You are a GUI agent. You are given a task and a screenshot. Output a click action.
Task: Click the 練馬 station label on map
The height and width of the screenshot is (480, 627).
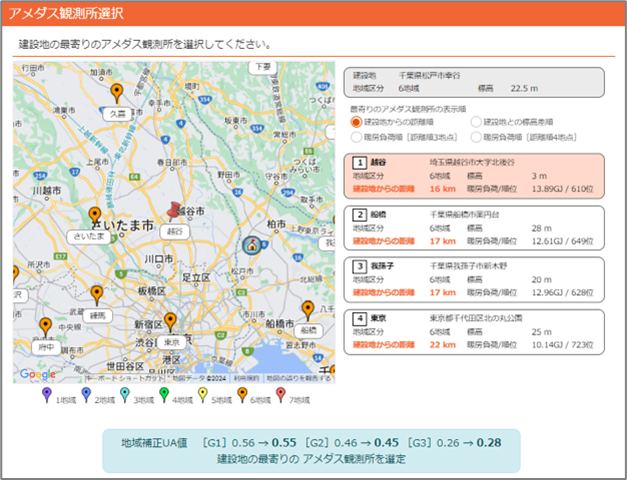click(x=98, y=316)
